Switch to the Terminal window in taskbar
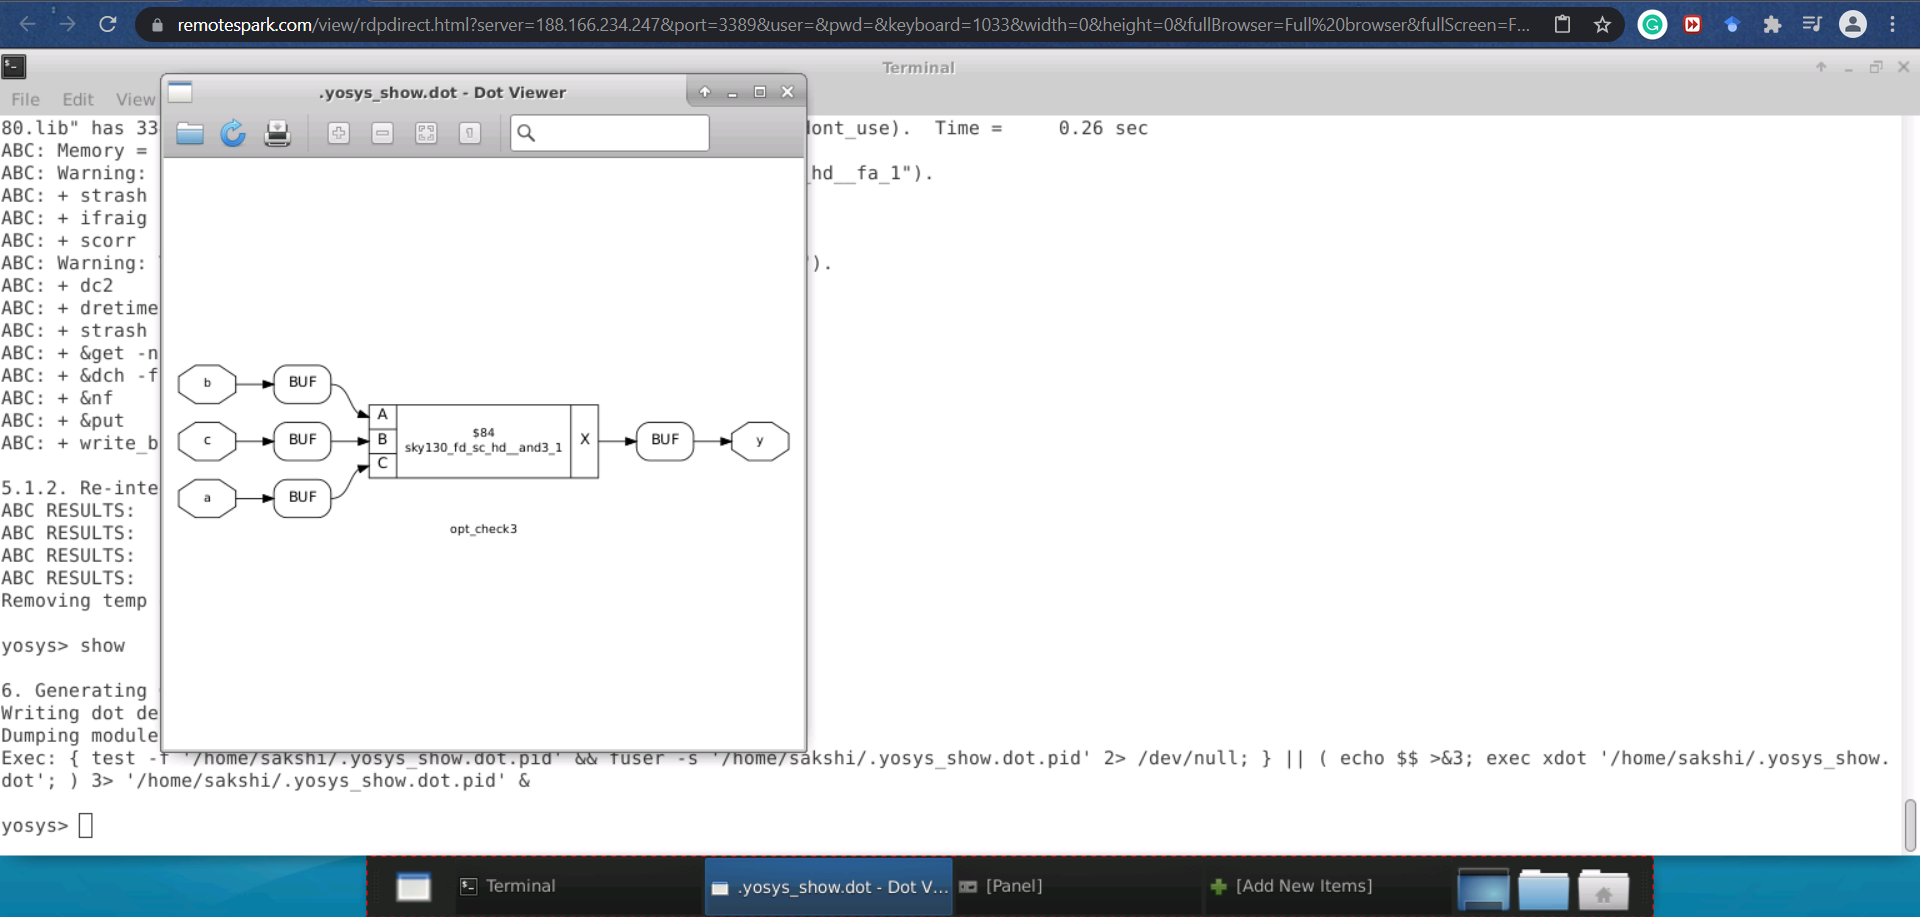 (x=519, y=886)
